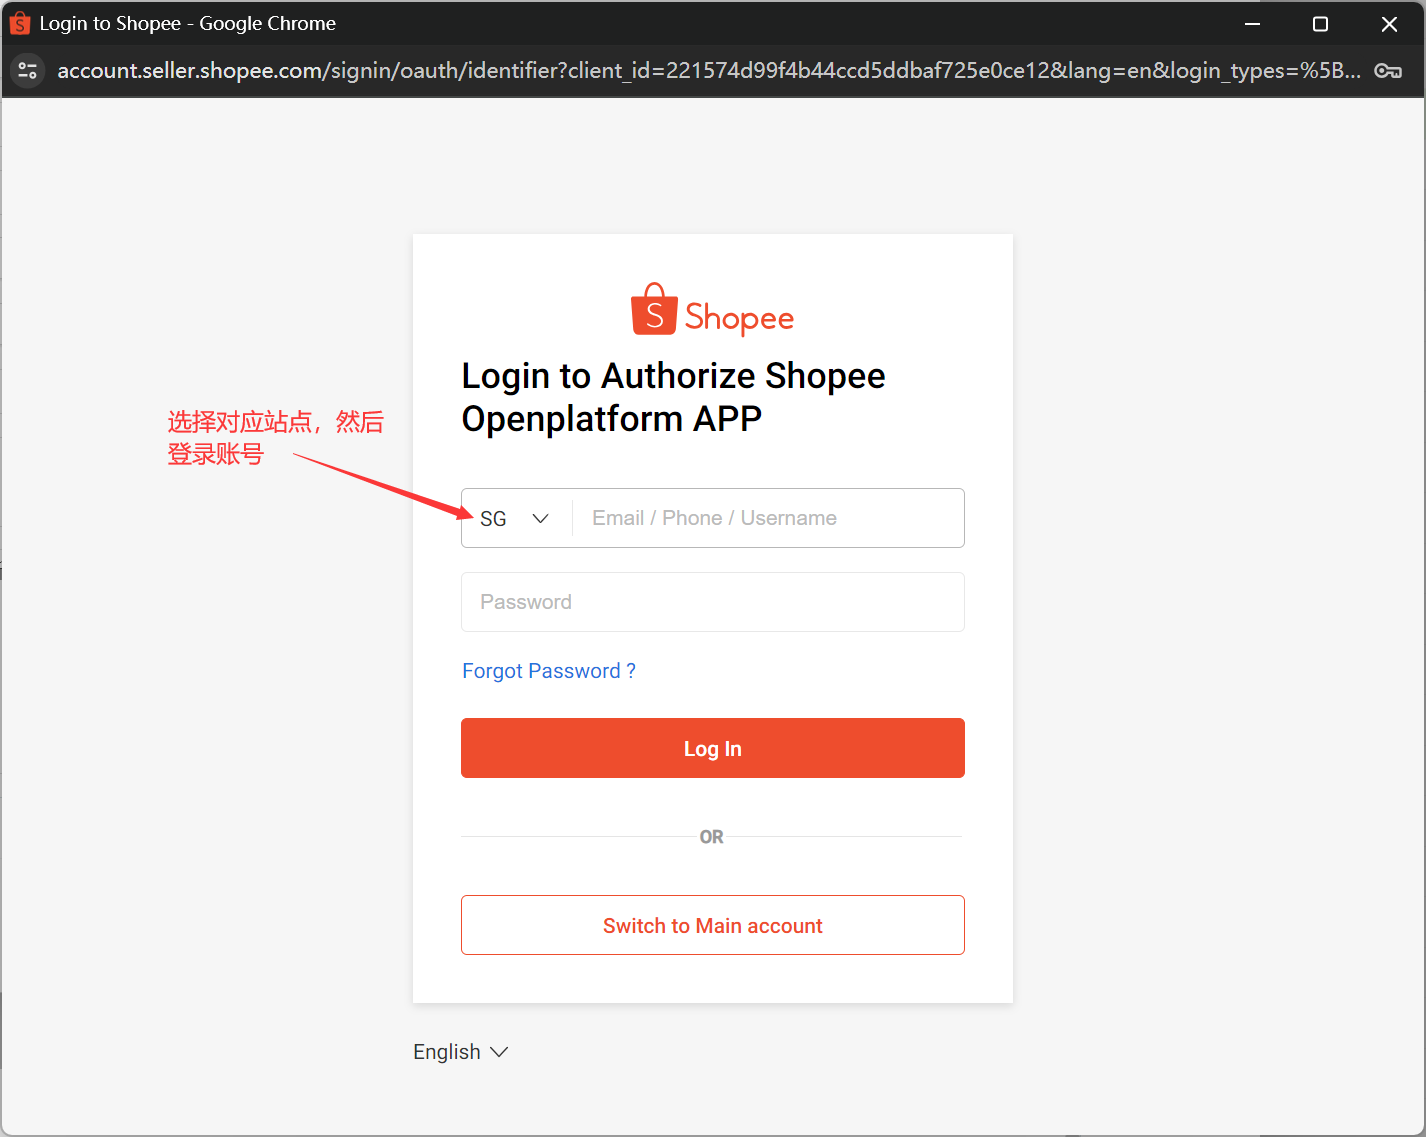The image size is (1426, 1137).
Task: Maximize the Chrome window
Action: tap(1320, 22)
